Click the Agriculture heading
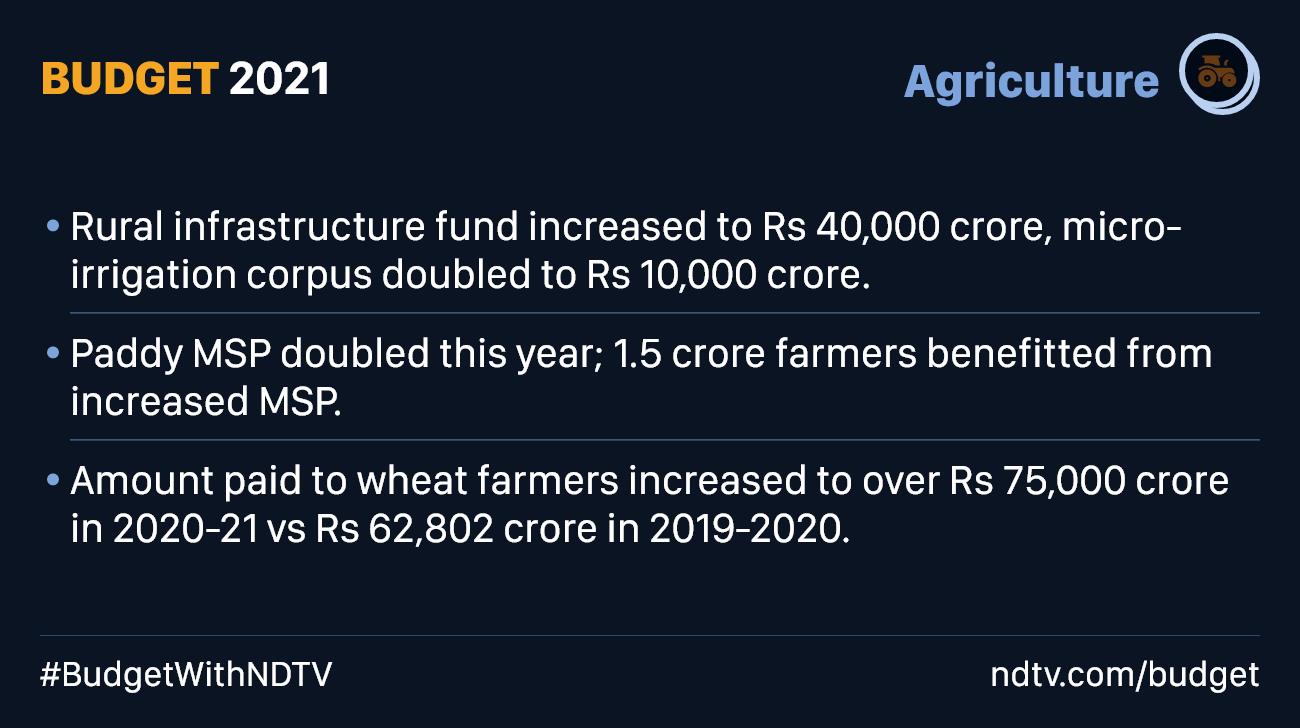Screen dimensions: 1300x728 pyautogui.click(x=1031, y=81)
